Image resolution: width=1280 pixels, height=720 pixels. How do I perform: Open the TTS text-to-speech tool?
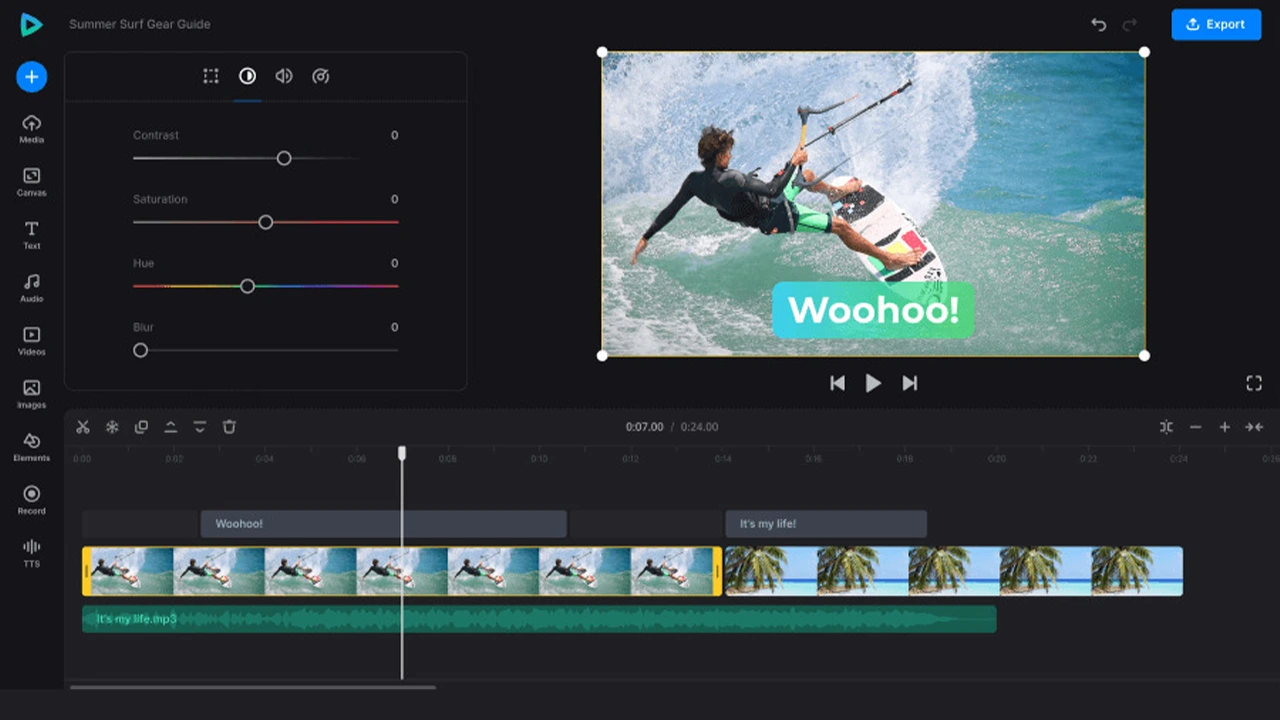click(31, 552)
